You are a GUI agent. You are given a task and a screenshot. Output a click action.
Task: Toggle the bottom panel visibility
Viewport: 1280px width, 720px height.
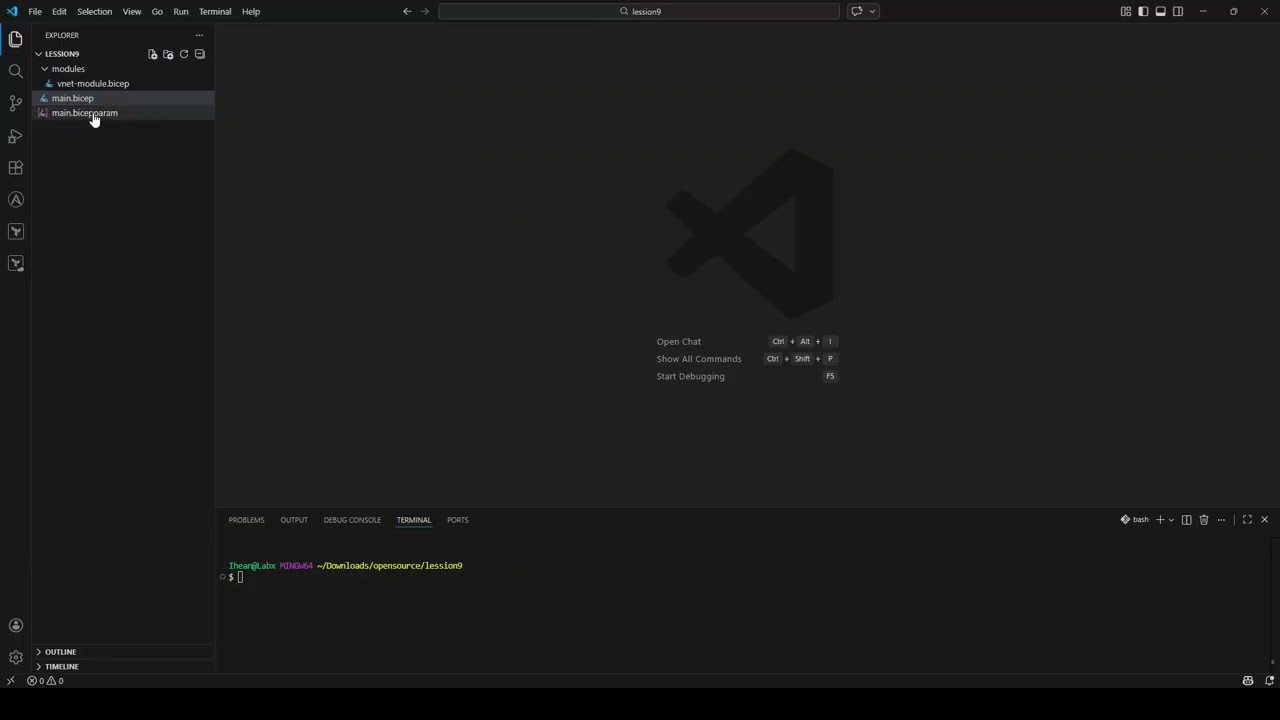click(1160, 11)
